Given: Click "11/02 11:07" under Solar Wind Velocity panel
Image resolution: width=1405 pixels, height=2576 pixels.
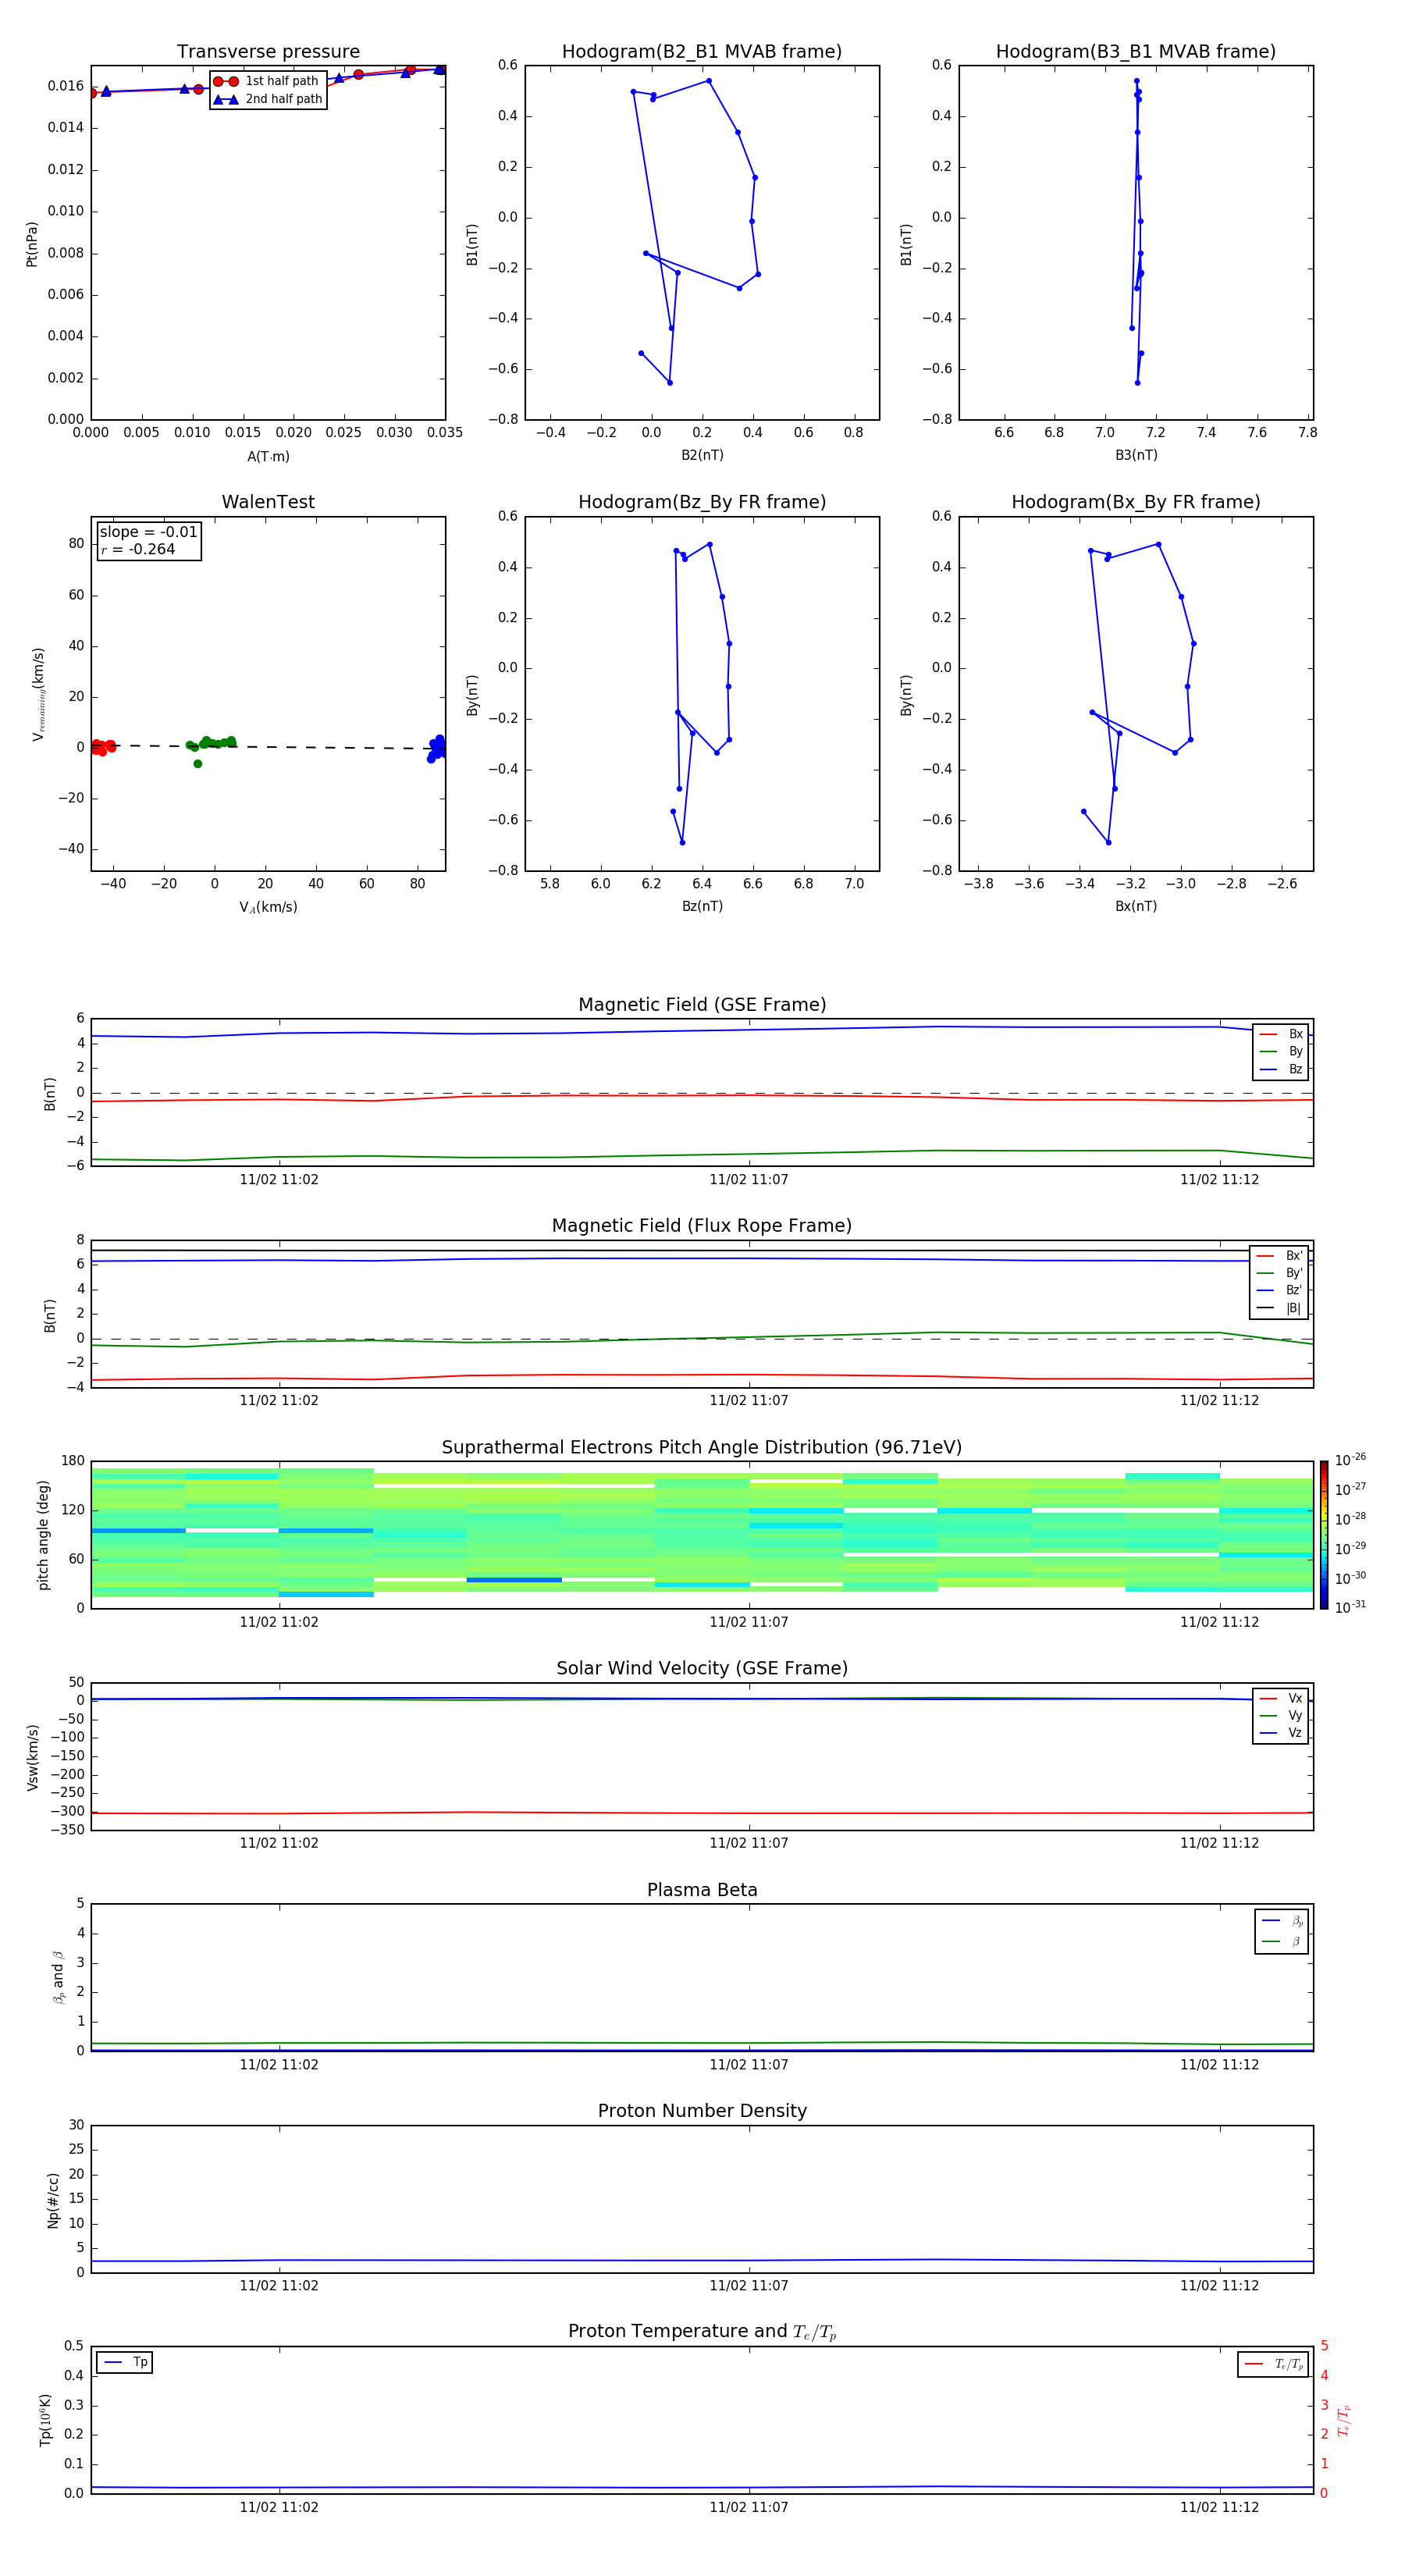Looking at the screenshot, I should (749, 1843).
